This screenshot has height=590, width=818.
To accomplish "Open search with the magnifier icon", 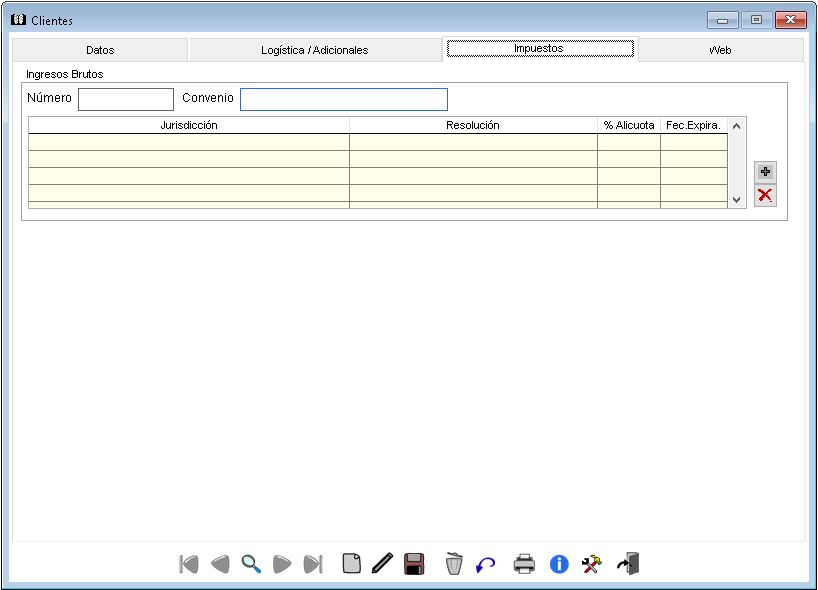I will [x=251, y=564].
